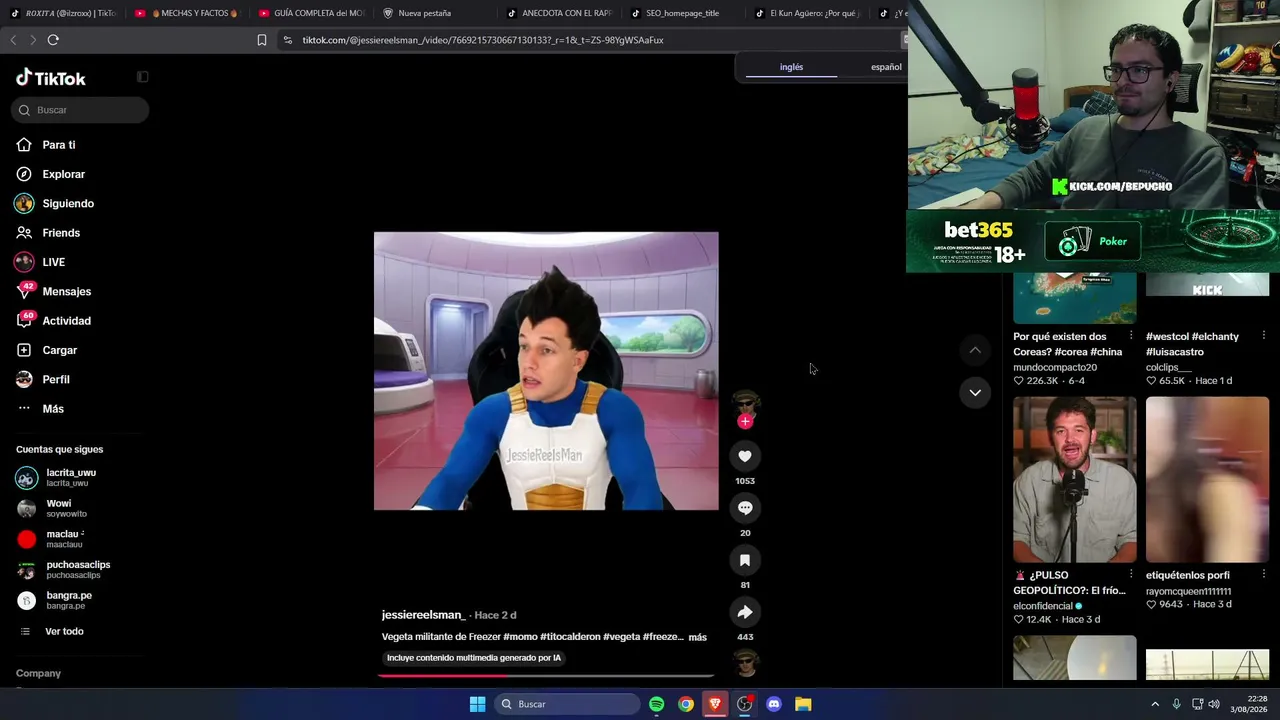Open options for the #westcol #elchanty card
This screenshot has width=1280, height=720.
[x=1264, y=336]
